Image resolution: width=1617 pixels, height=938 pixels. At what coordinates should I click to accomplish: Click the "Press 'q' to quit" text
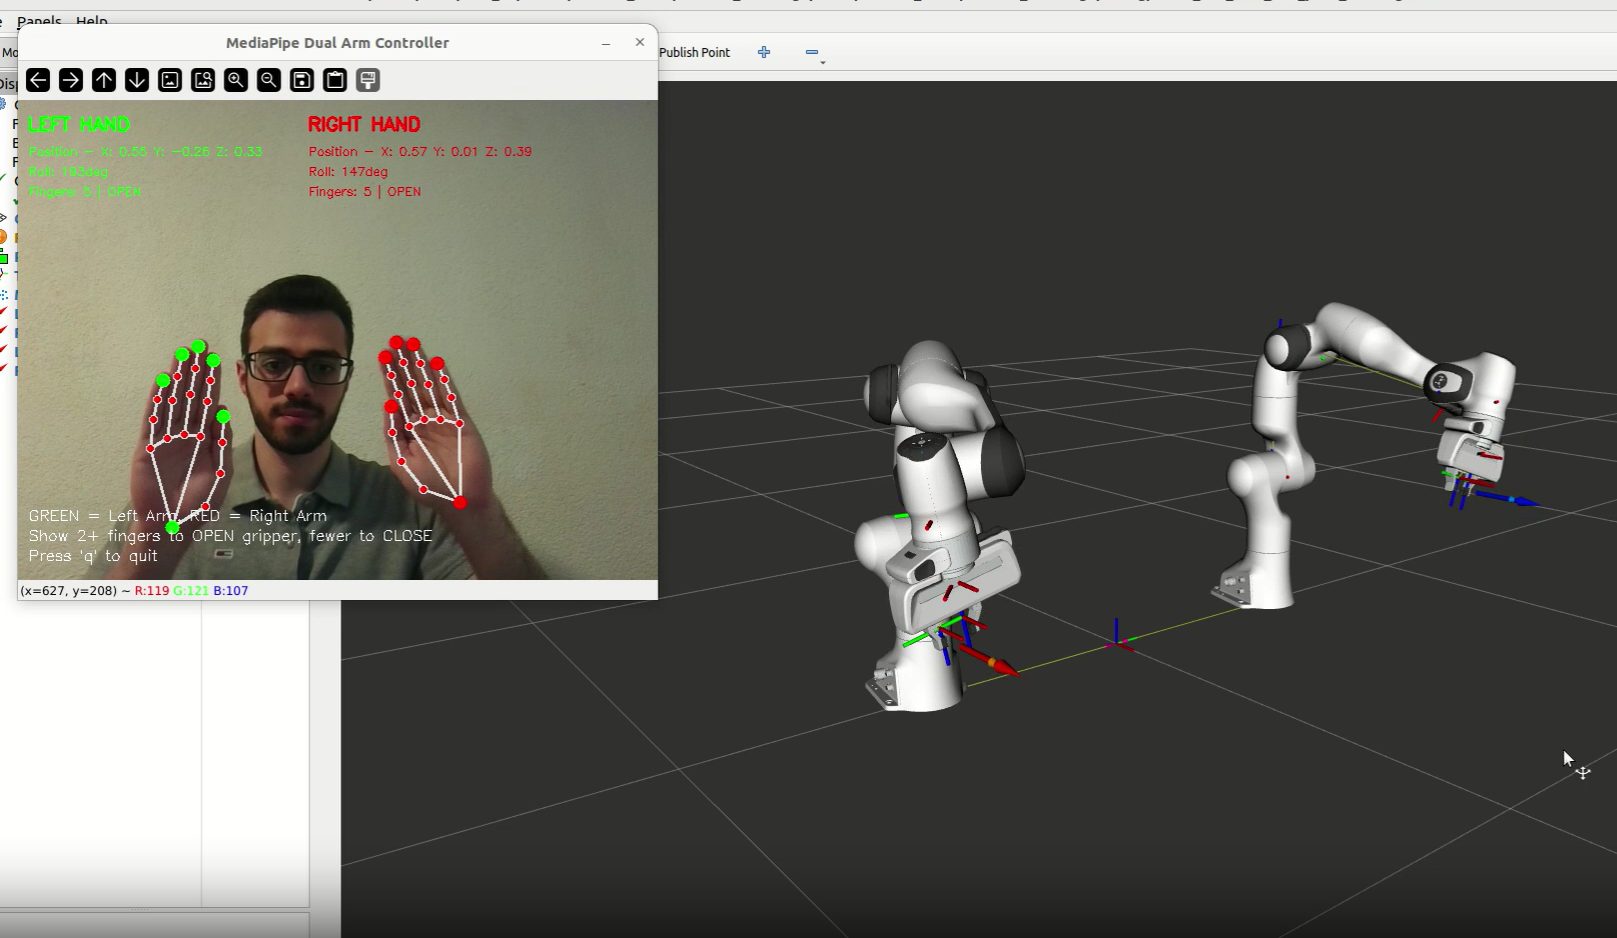[93, 556]
